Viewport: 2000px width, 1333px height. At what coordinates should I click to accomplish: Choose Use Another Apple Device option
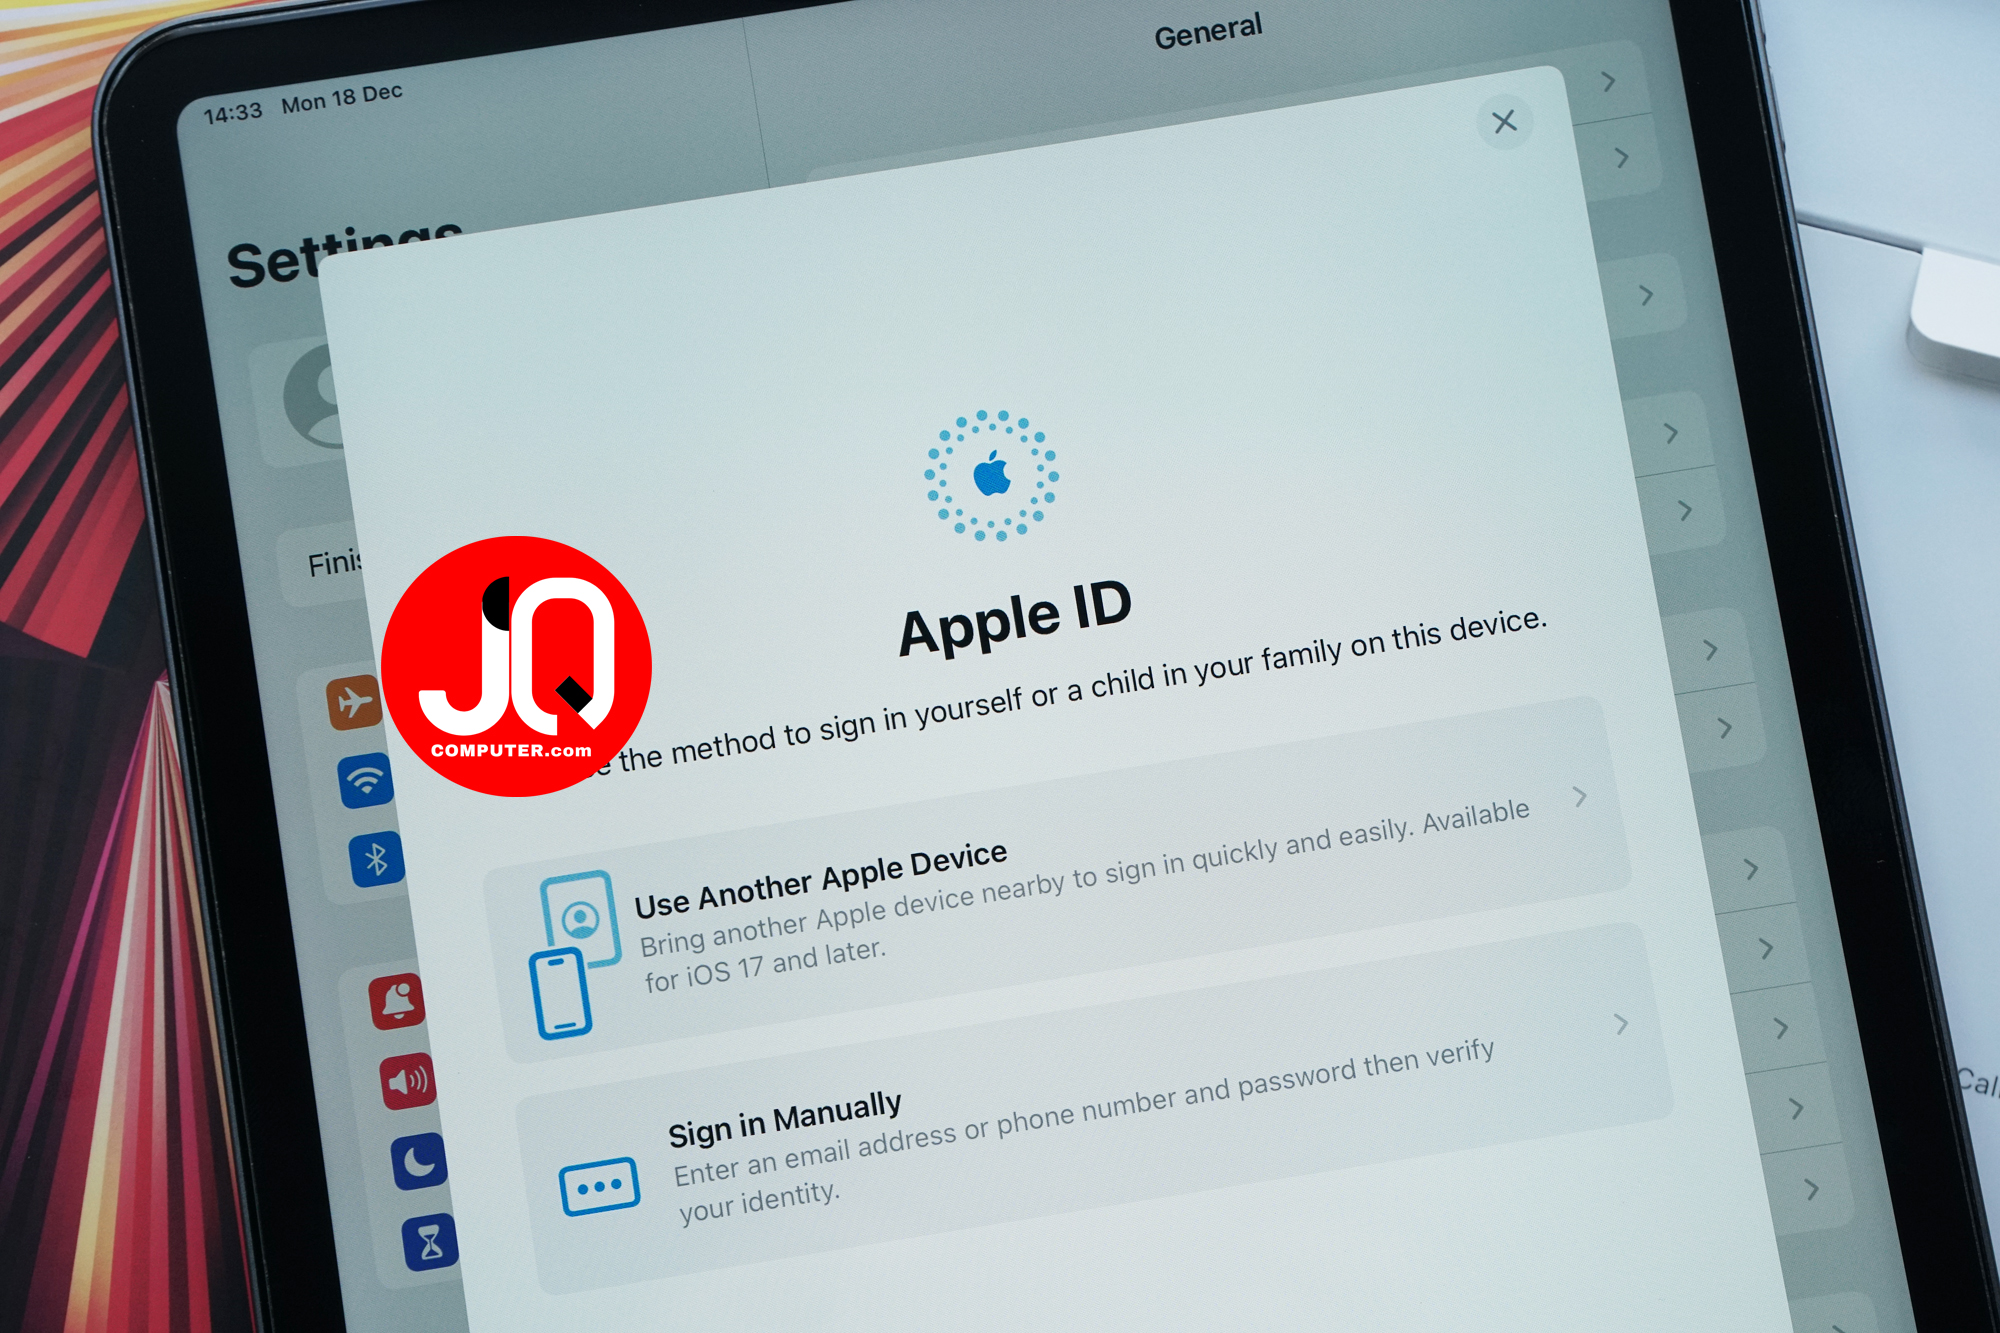[x=1057, y=880]
